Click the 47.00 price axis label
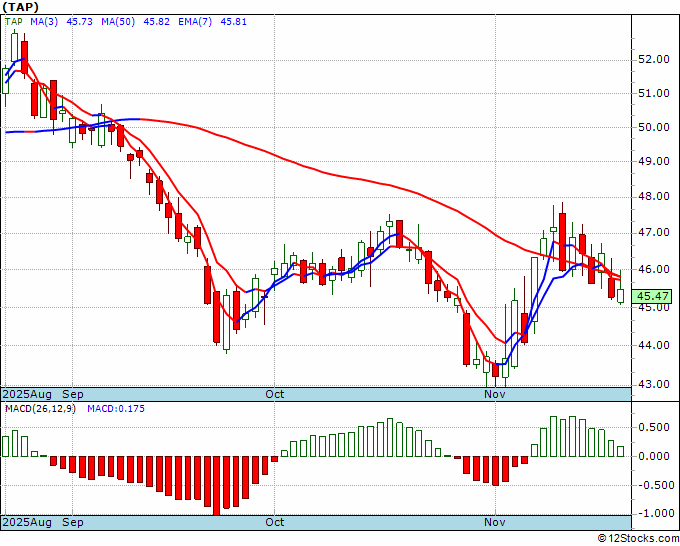Screen dimensions: 680x546 click(654, 232)
